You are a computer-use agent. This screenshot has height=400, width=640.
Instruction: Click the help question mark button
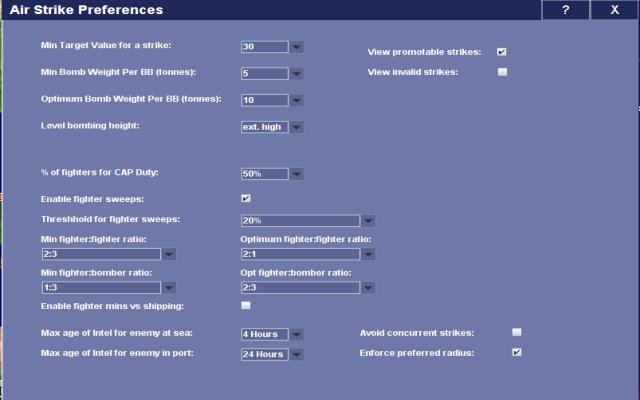tap(566, 10)
